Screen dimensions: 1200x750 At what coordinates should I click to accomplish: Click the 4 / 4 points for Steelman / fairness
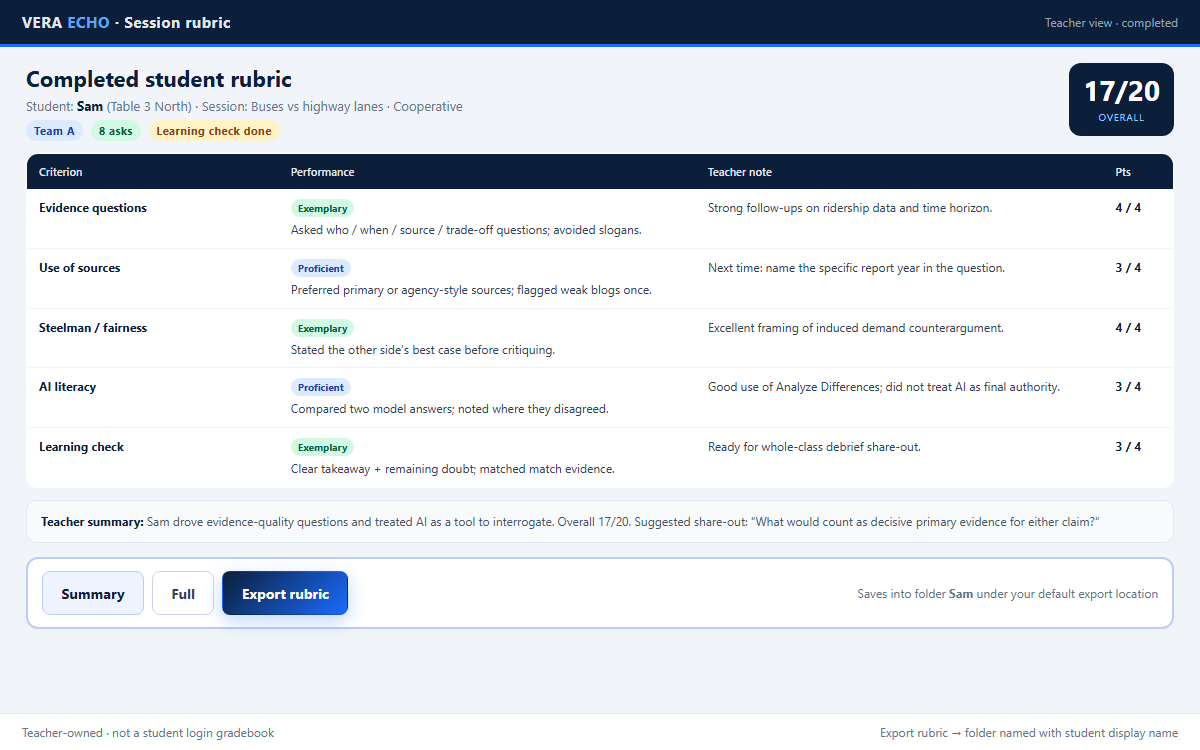(1128, 328)
